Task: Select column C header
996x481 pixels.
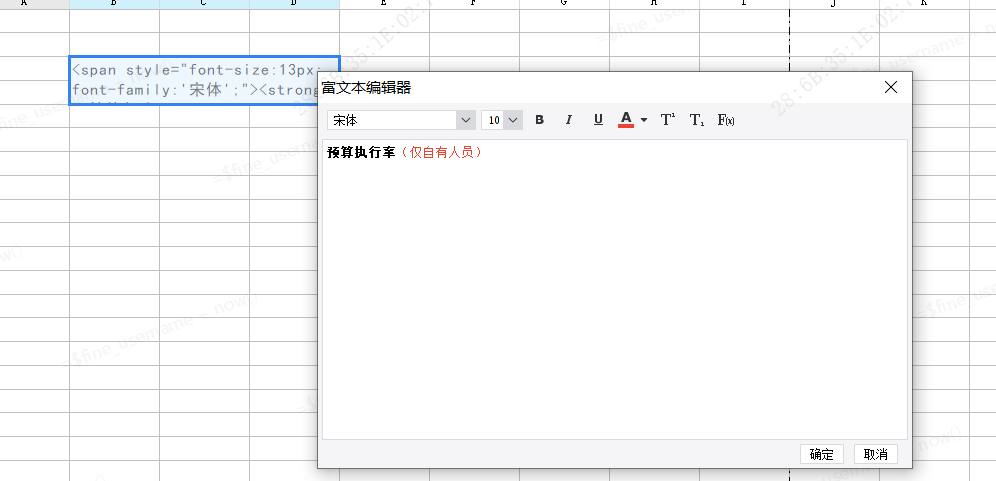Action: (204, 4)
